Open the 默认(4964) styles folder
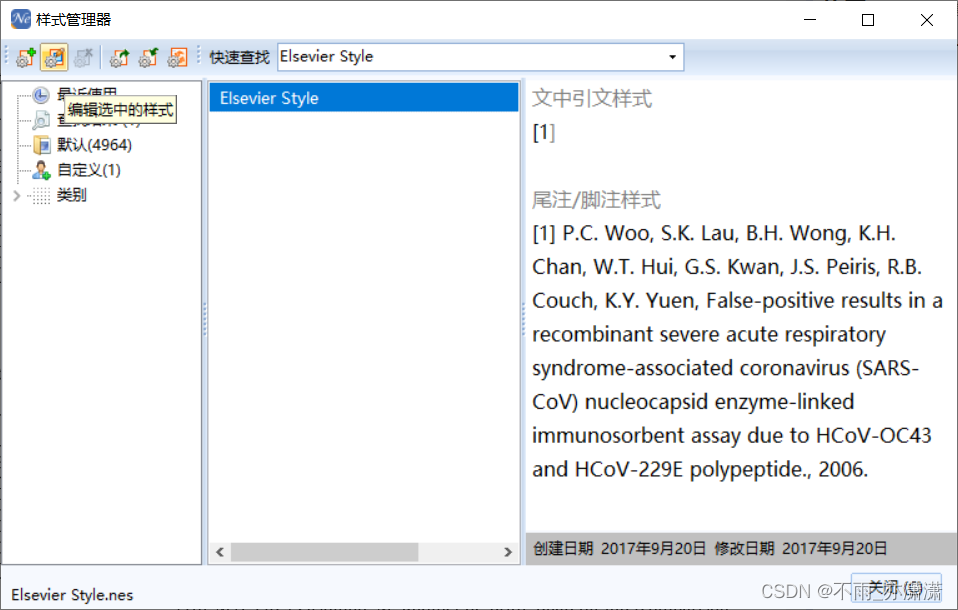Viewport: 958px width, 610px height. (x=94, y=145)
